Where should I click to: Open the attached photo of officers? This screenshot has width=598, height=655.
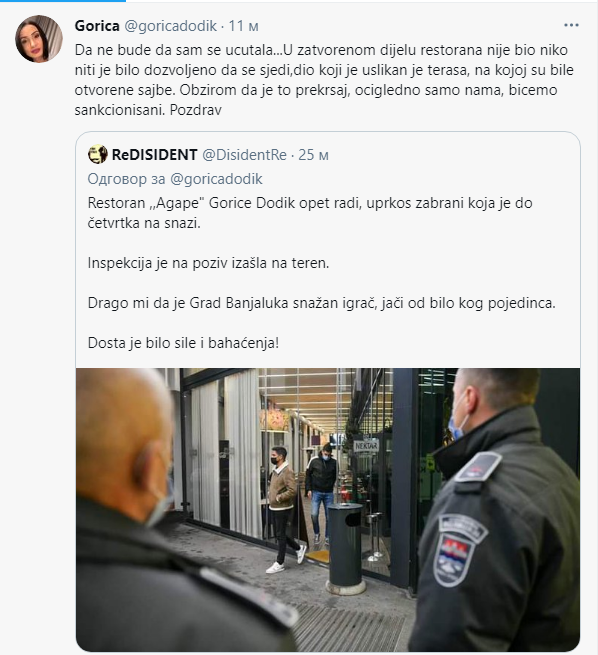coord(328,509)
